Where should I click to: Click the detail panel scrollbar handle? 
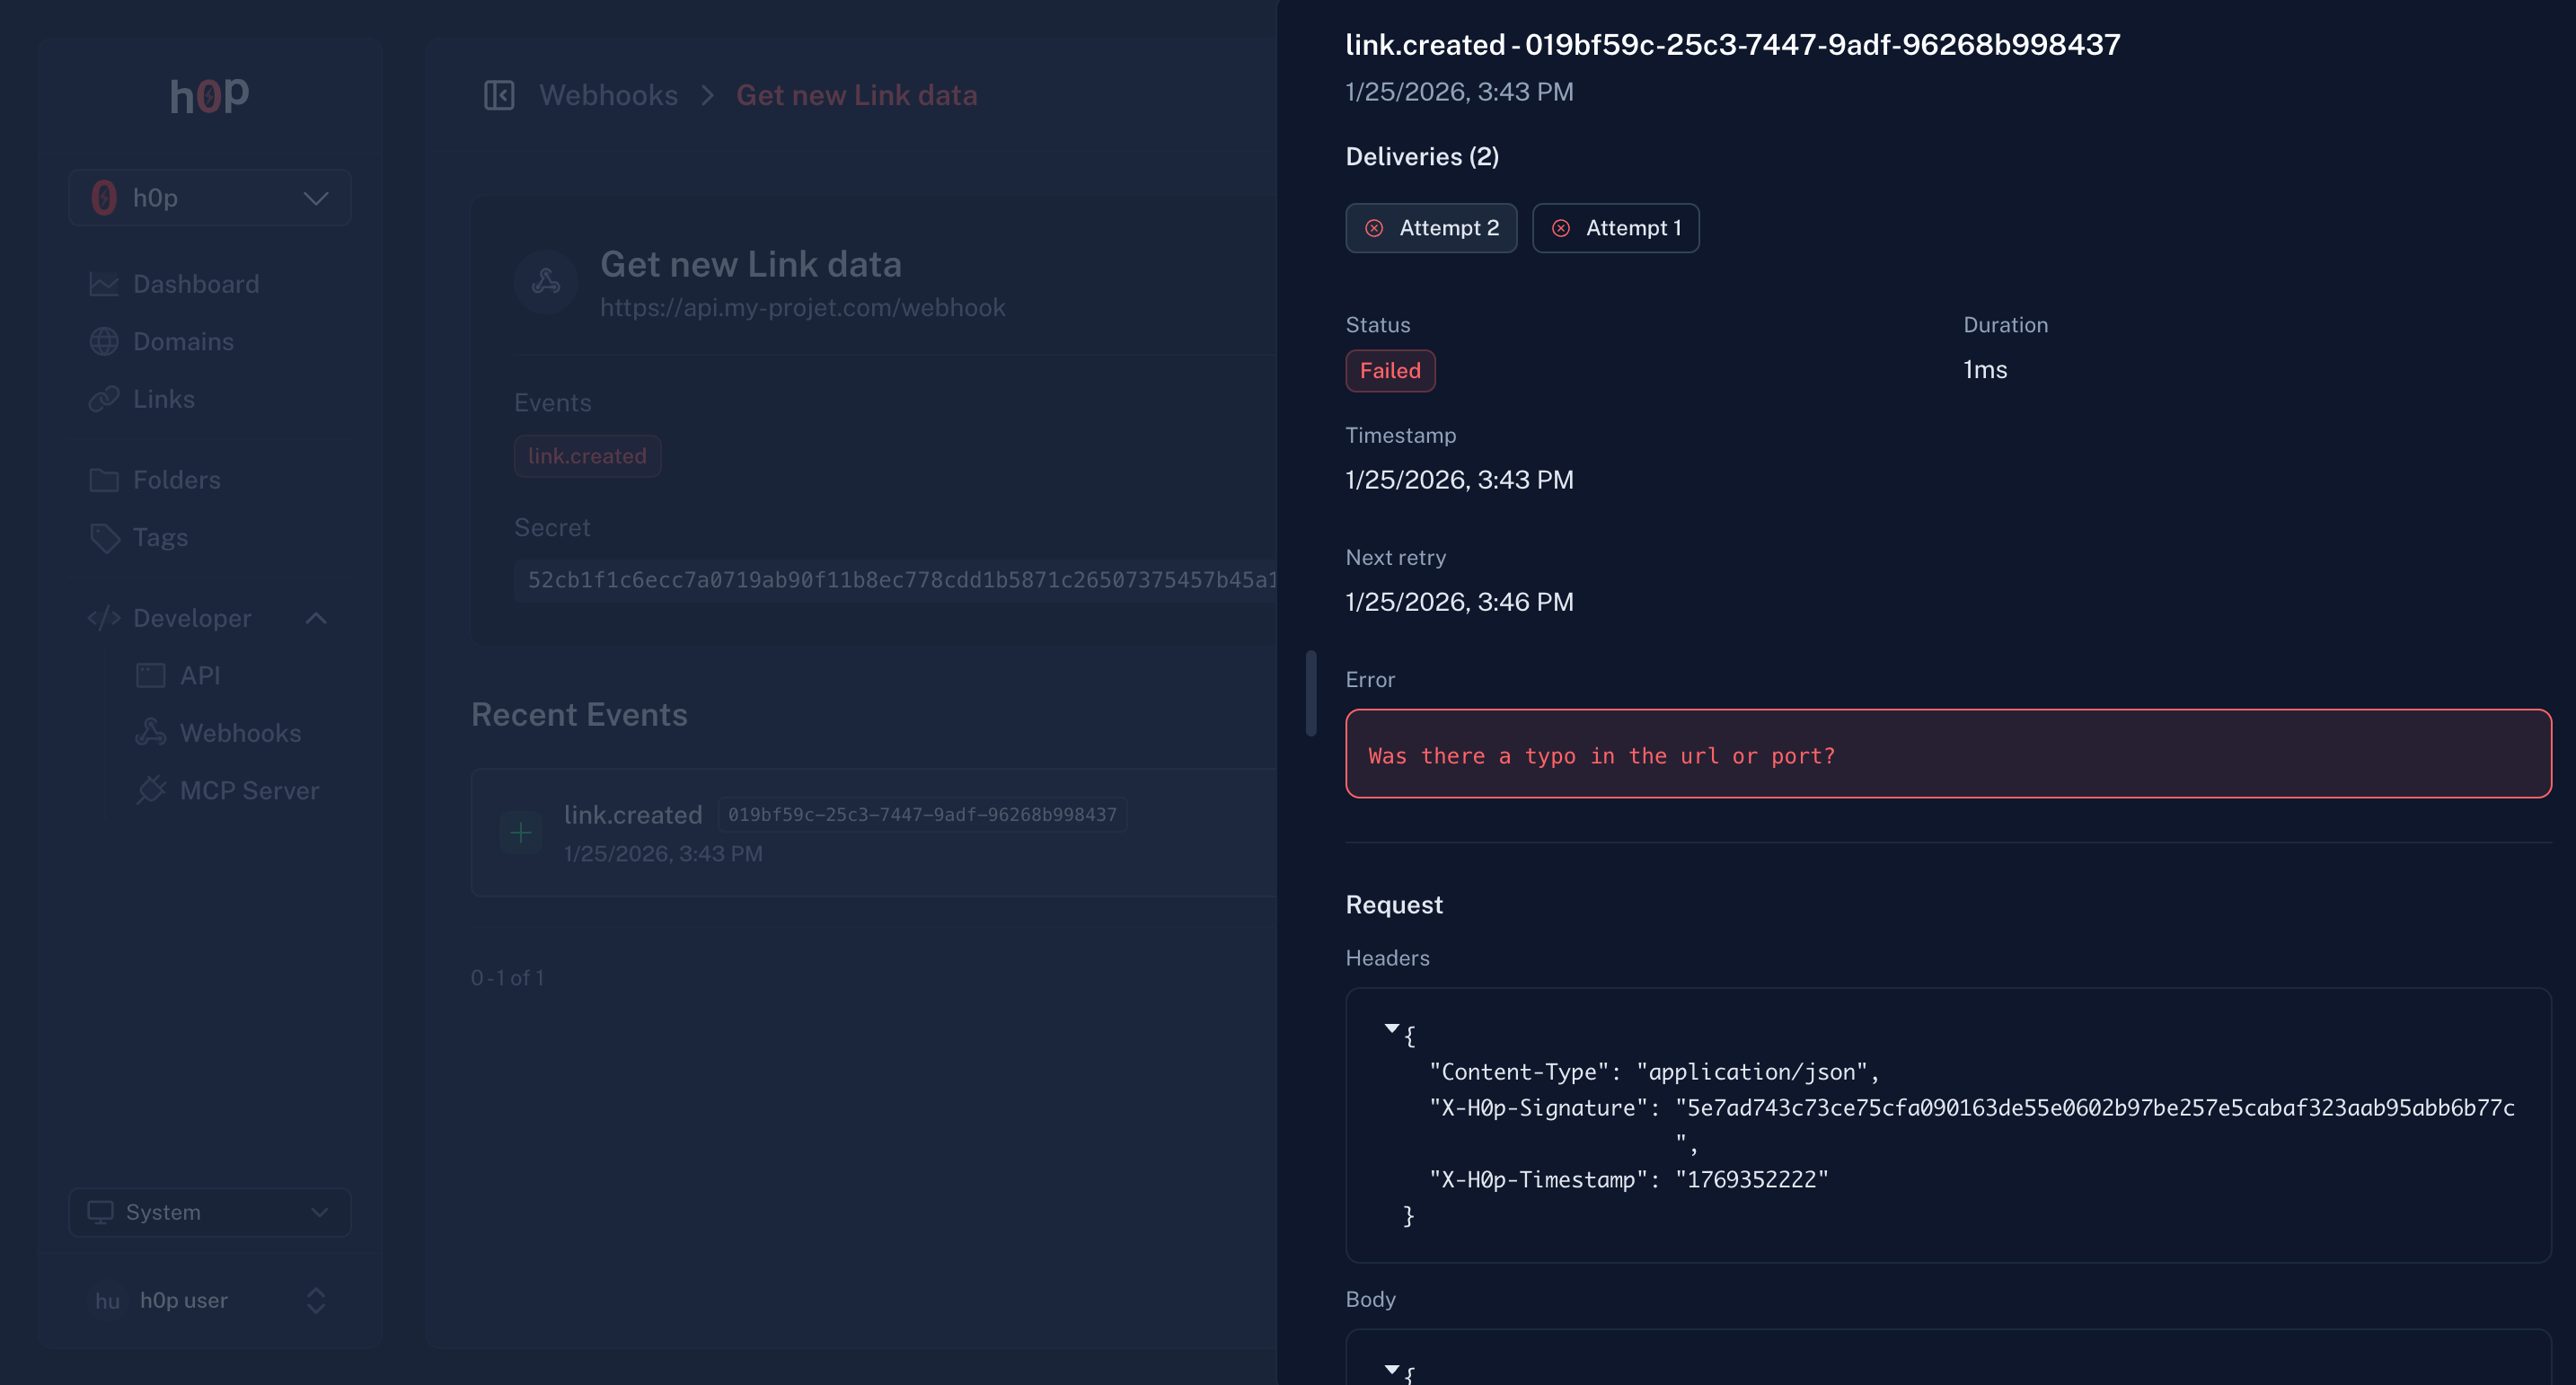point(1311,693)
